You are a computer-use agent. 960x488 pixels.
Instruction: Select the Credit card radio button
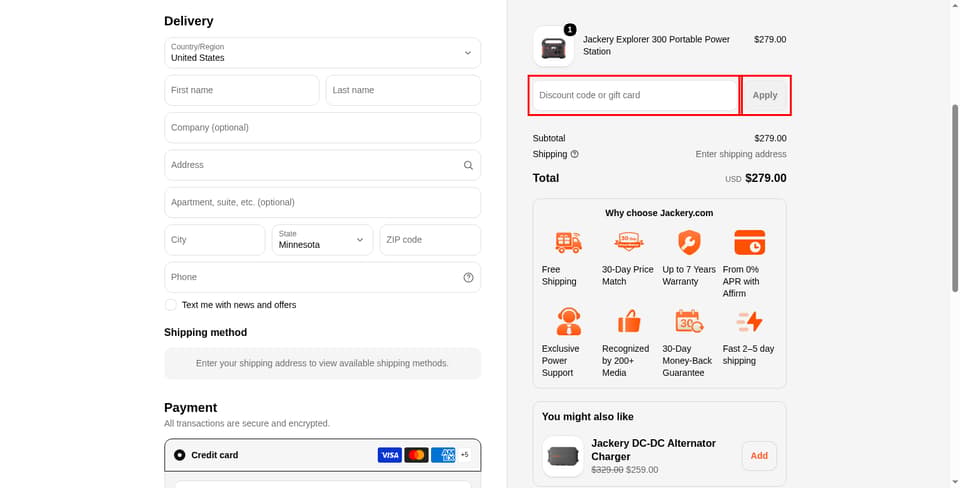[179, 455]
